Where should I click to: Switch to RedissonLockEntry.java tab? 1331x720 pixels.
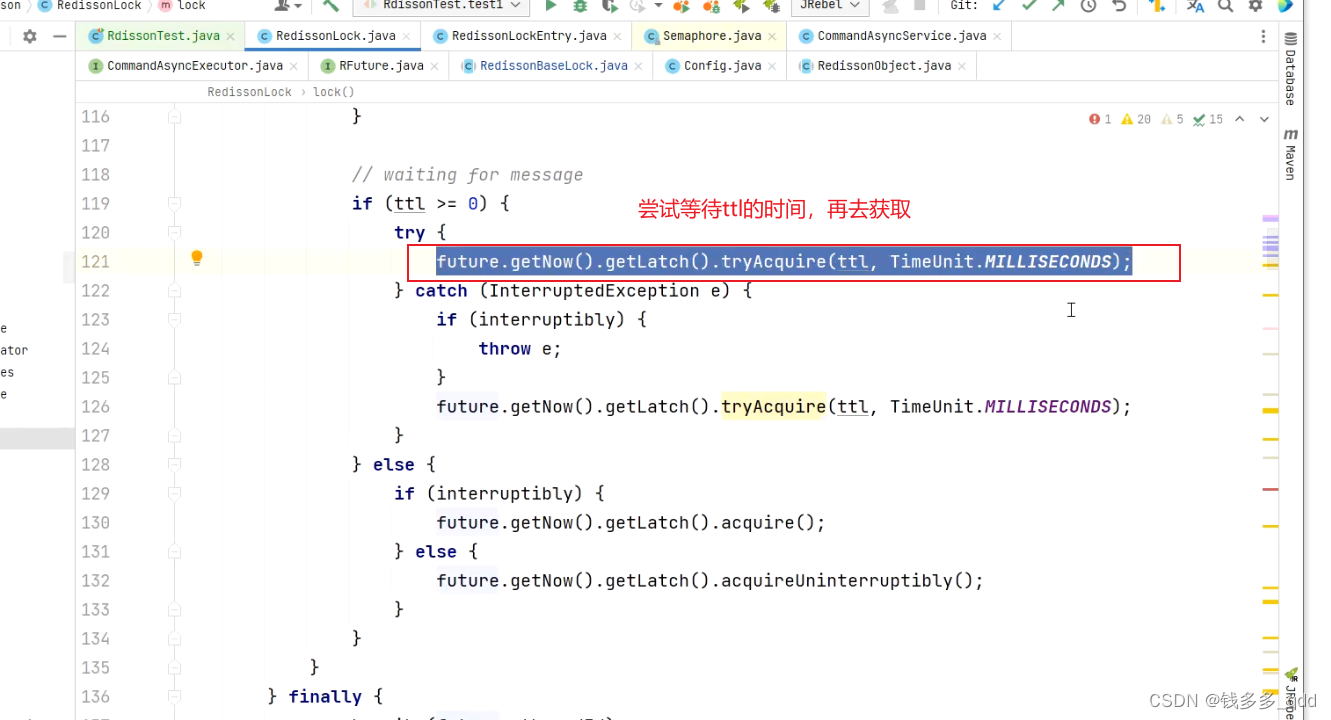coord(528,36)
